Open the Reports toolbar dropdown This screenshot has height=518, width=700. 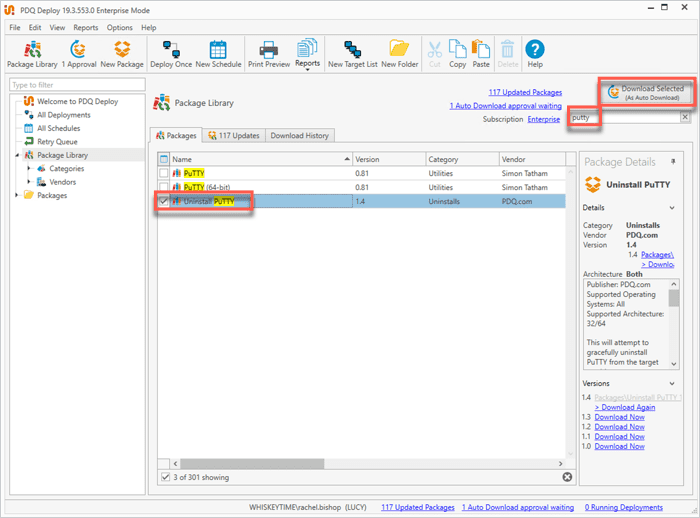(307, 54)
